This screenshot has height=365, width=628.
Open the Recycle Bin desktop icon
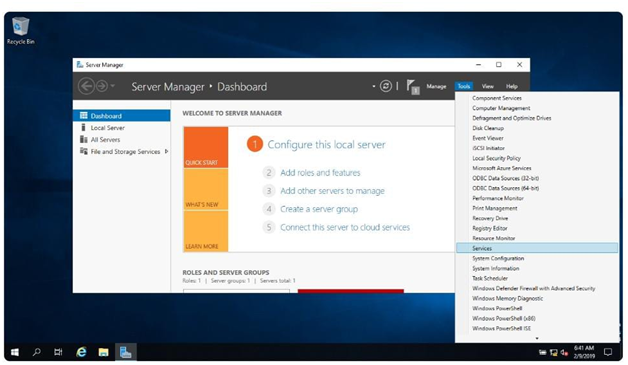click(x=20, y=30)
